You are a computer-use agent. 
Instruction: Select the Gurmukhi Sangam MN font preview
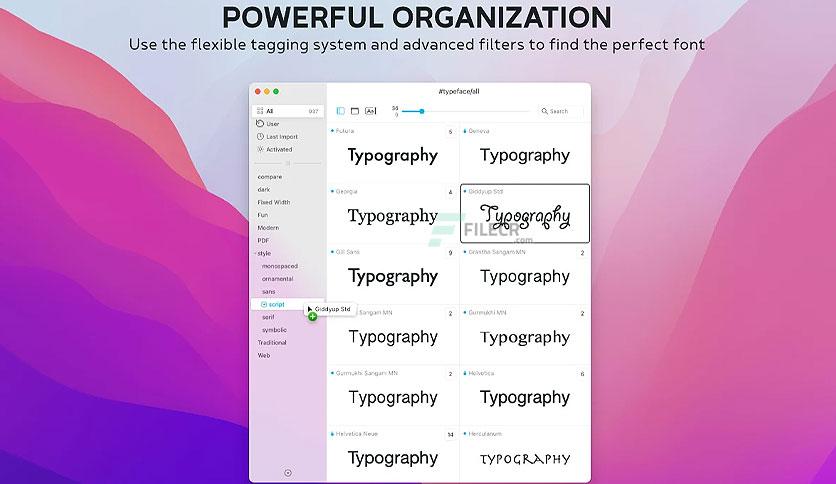click(393, 397)
